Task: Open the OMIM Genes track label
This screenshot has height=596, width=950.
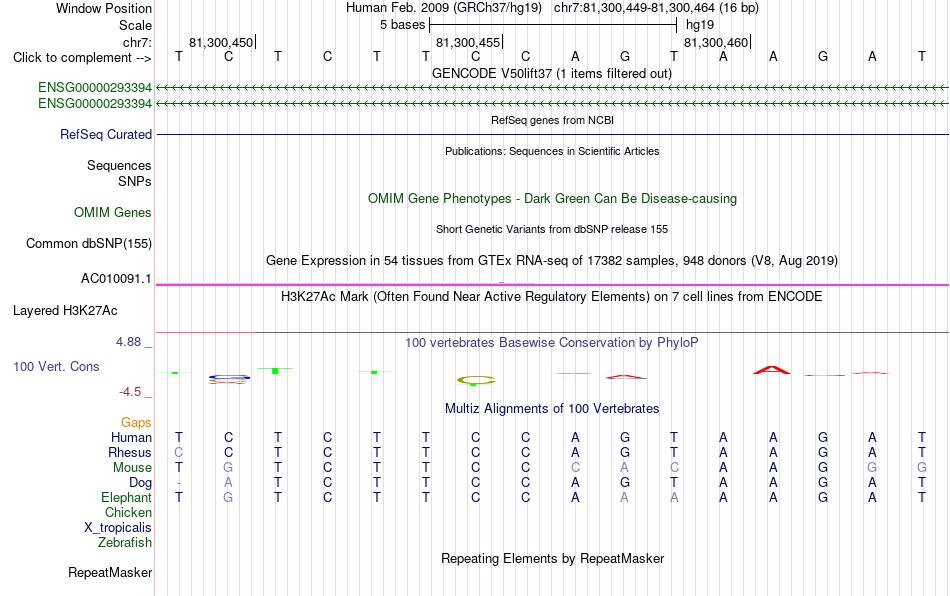Action: coord(113,213)
